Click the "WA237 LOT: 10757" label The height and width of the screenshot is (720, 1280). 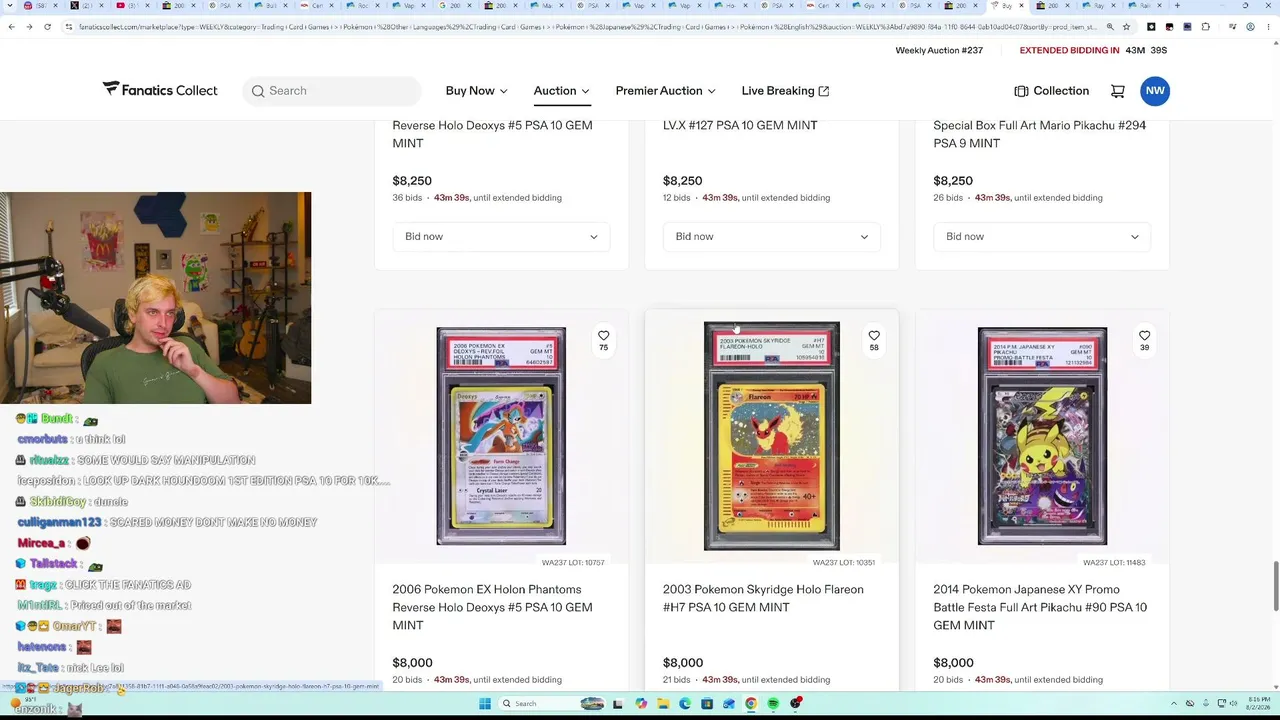pyautogui.click(x=573, y=563)
